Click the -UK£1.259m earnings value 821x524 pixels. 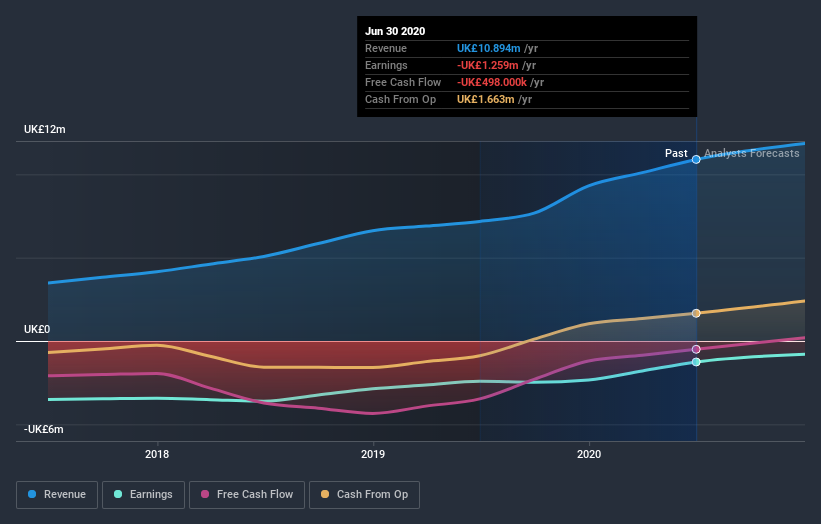487,65
